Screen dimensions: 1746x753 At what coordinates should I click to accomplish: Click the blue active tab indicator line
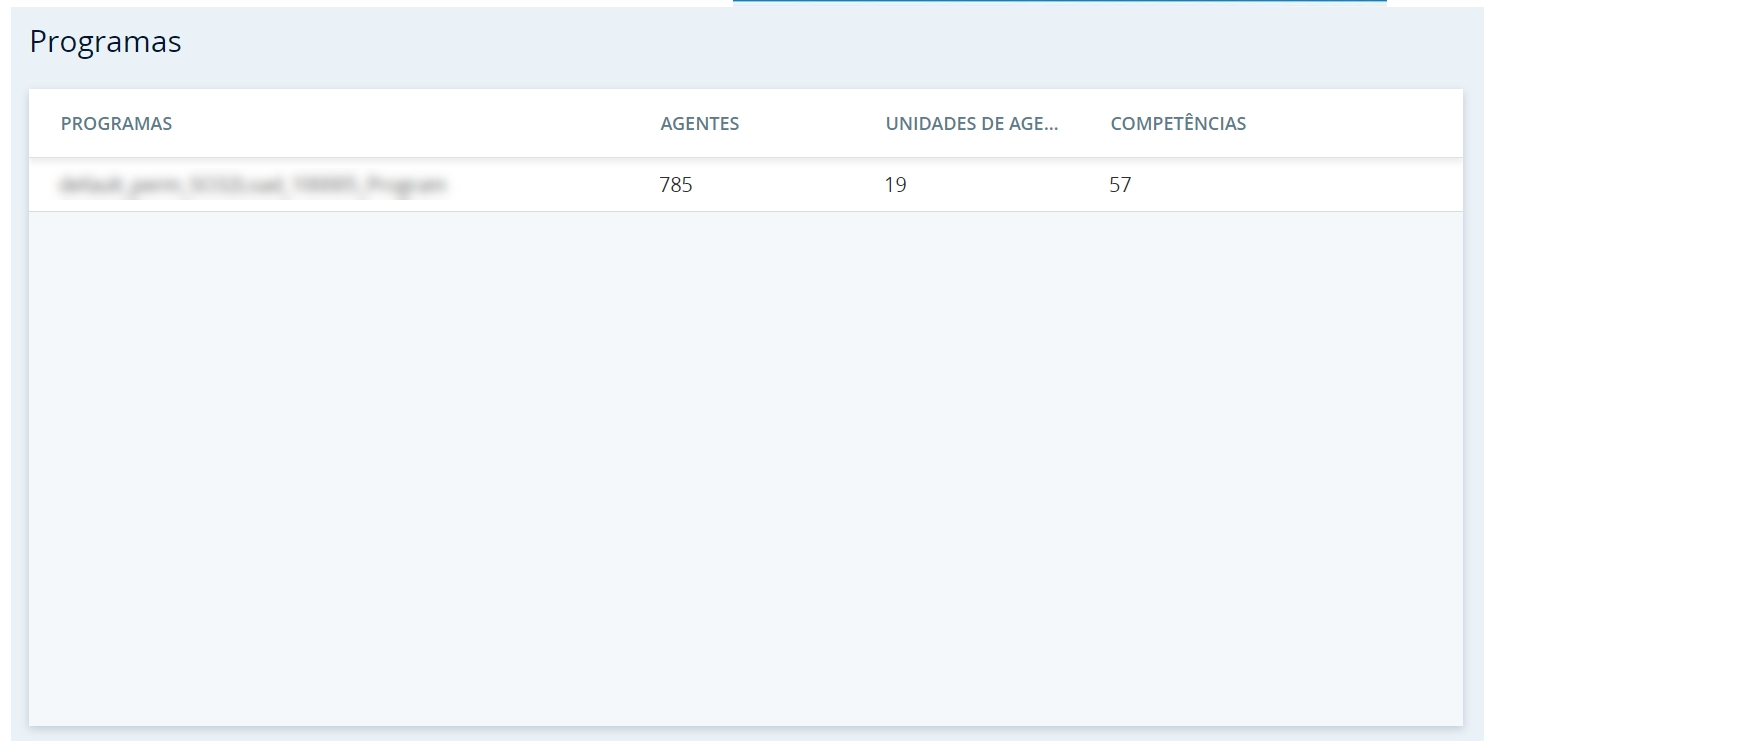[x=1059, y=2]
